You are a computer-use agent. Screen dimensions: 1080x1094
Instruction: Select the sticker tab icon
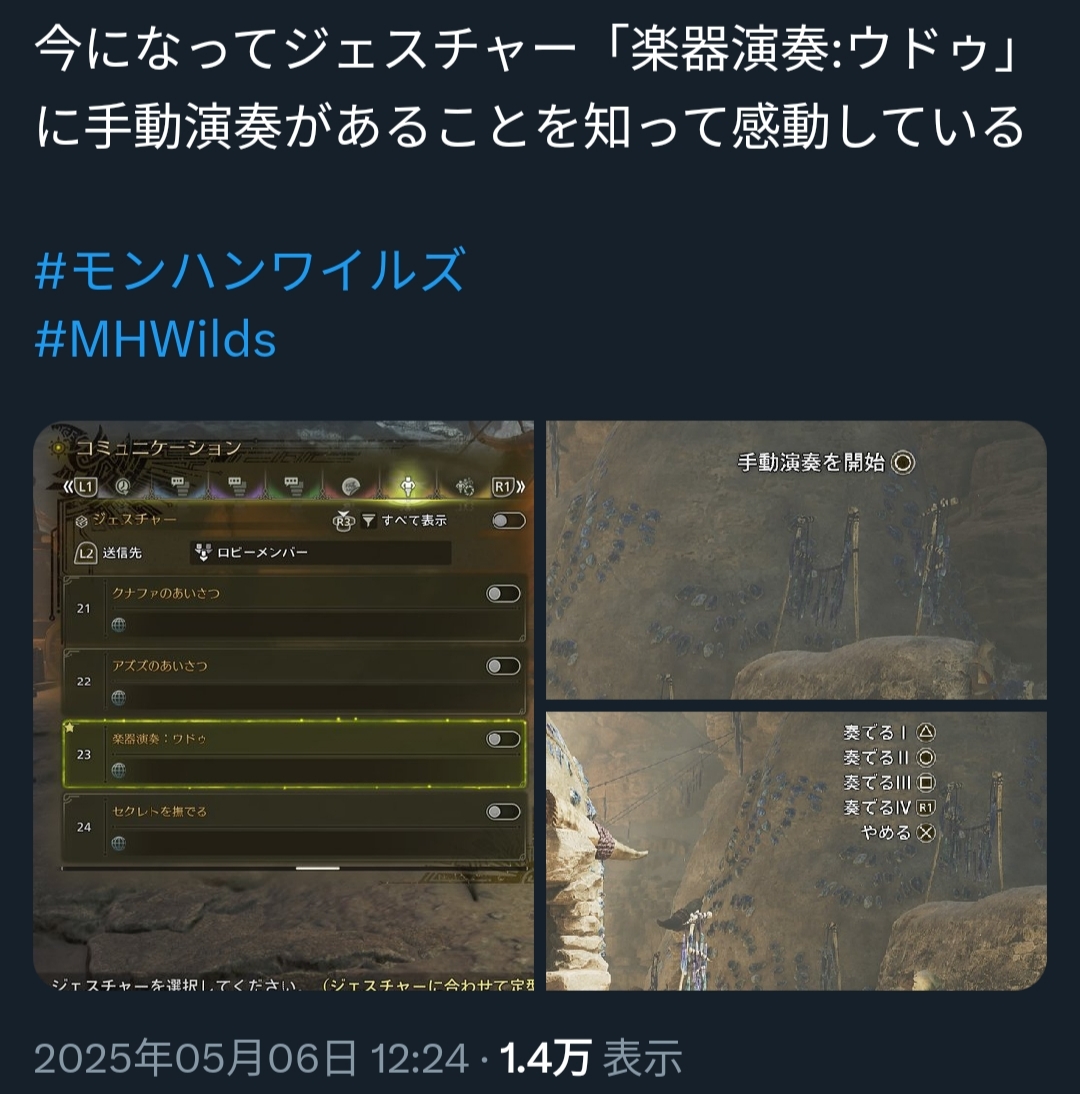pos(350,487)
